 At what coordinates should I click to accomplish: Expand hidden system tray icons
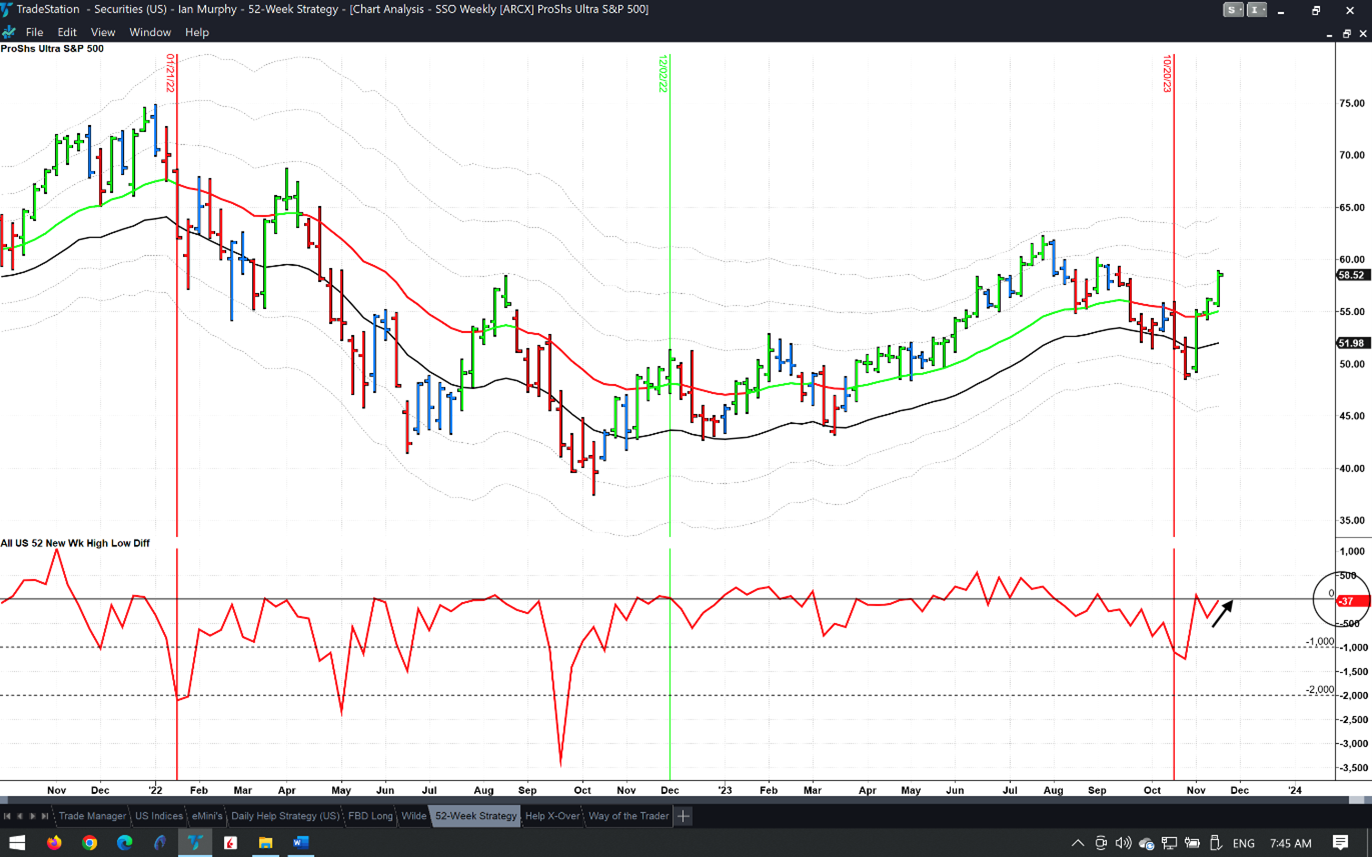[1078, 843]
